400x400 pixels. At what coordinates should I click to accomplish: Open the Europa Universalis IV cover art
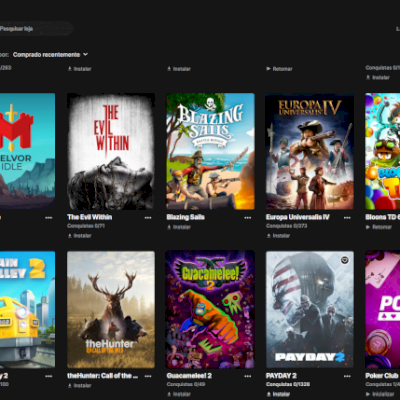(x=310, y=151)
